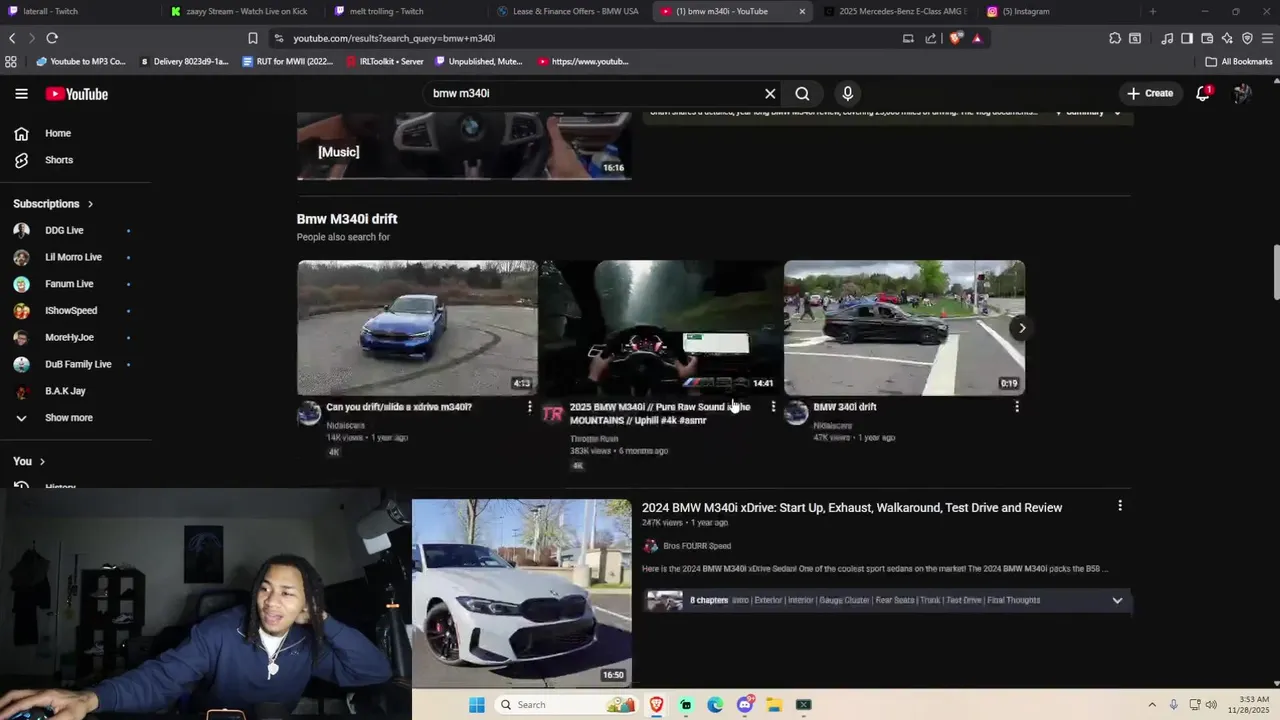Expand the You section
The image size is (1280, 720).
(29, 461)
